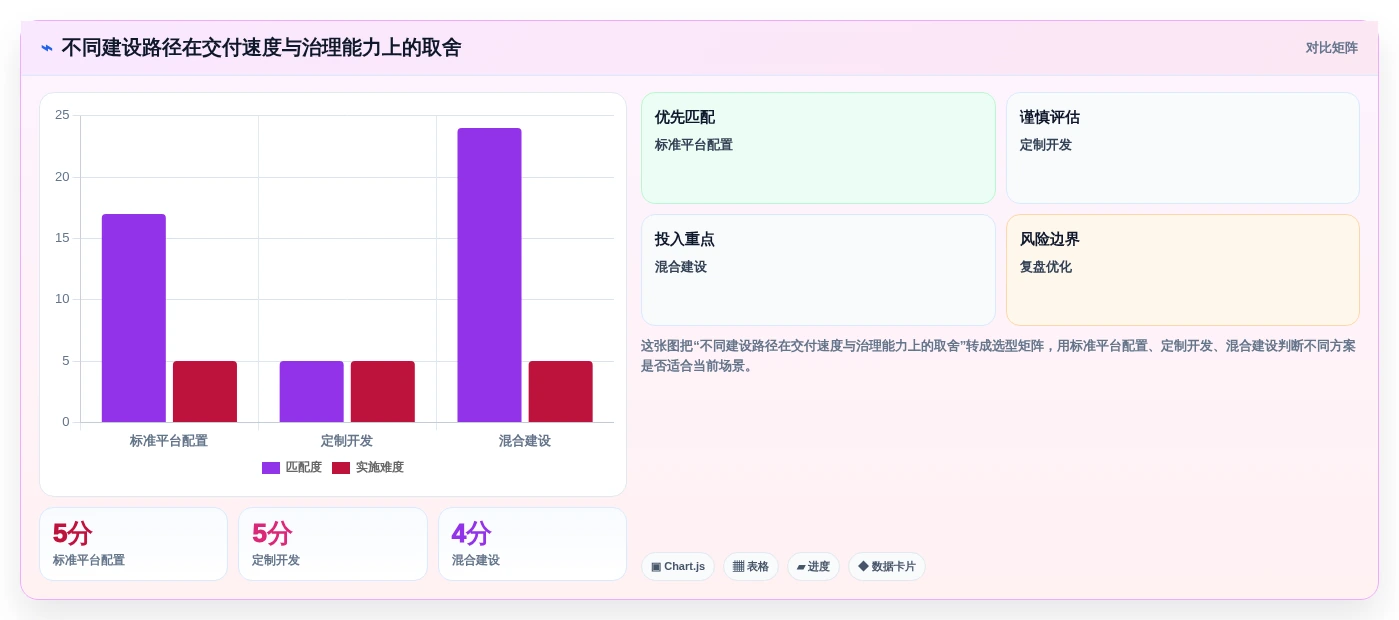The image size is (1399, 620).
Task: Click the red 实施难度 bar for 混合建设
Action: tap(561, 392)
